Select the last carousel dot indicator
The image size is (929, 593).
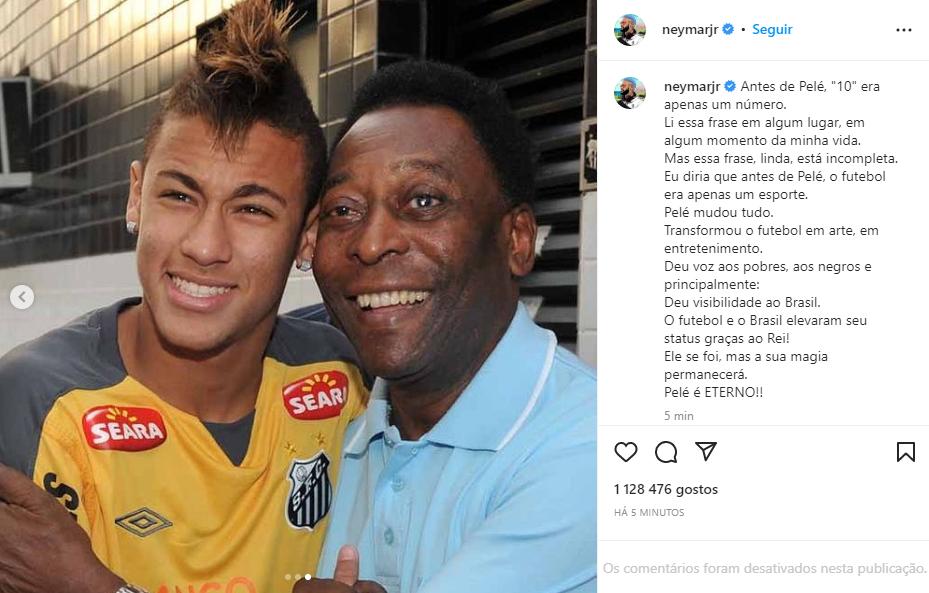[307, 577]
